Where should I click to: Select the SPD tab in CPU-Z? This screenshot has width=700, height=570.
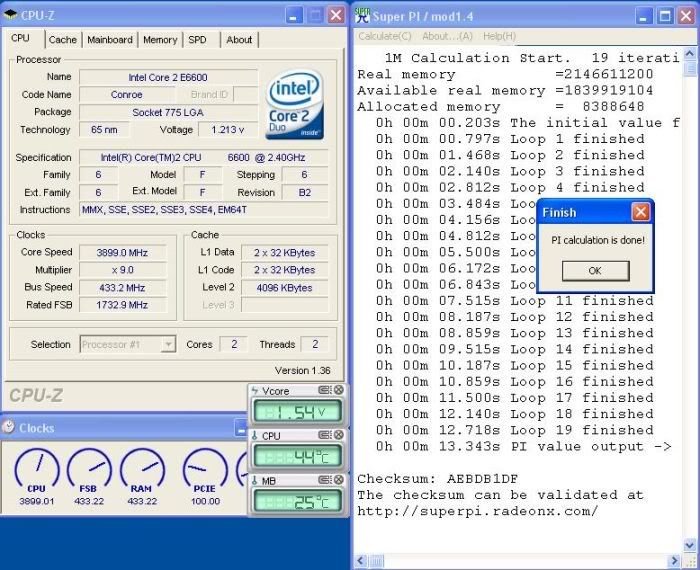tap(197, 40)
